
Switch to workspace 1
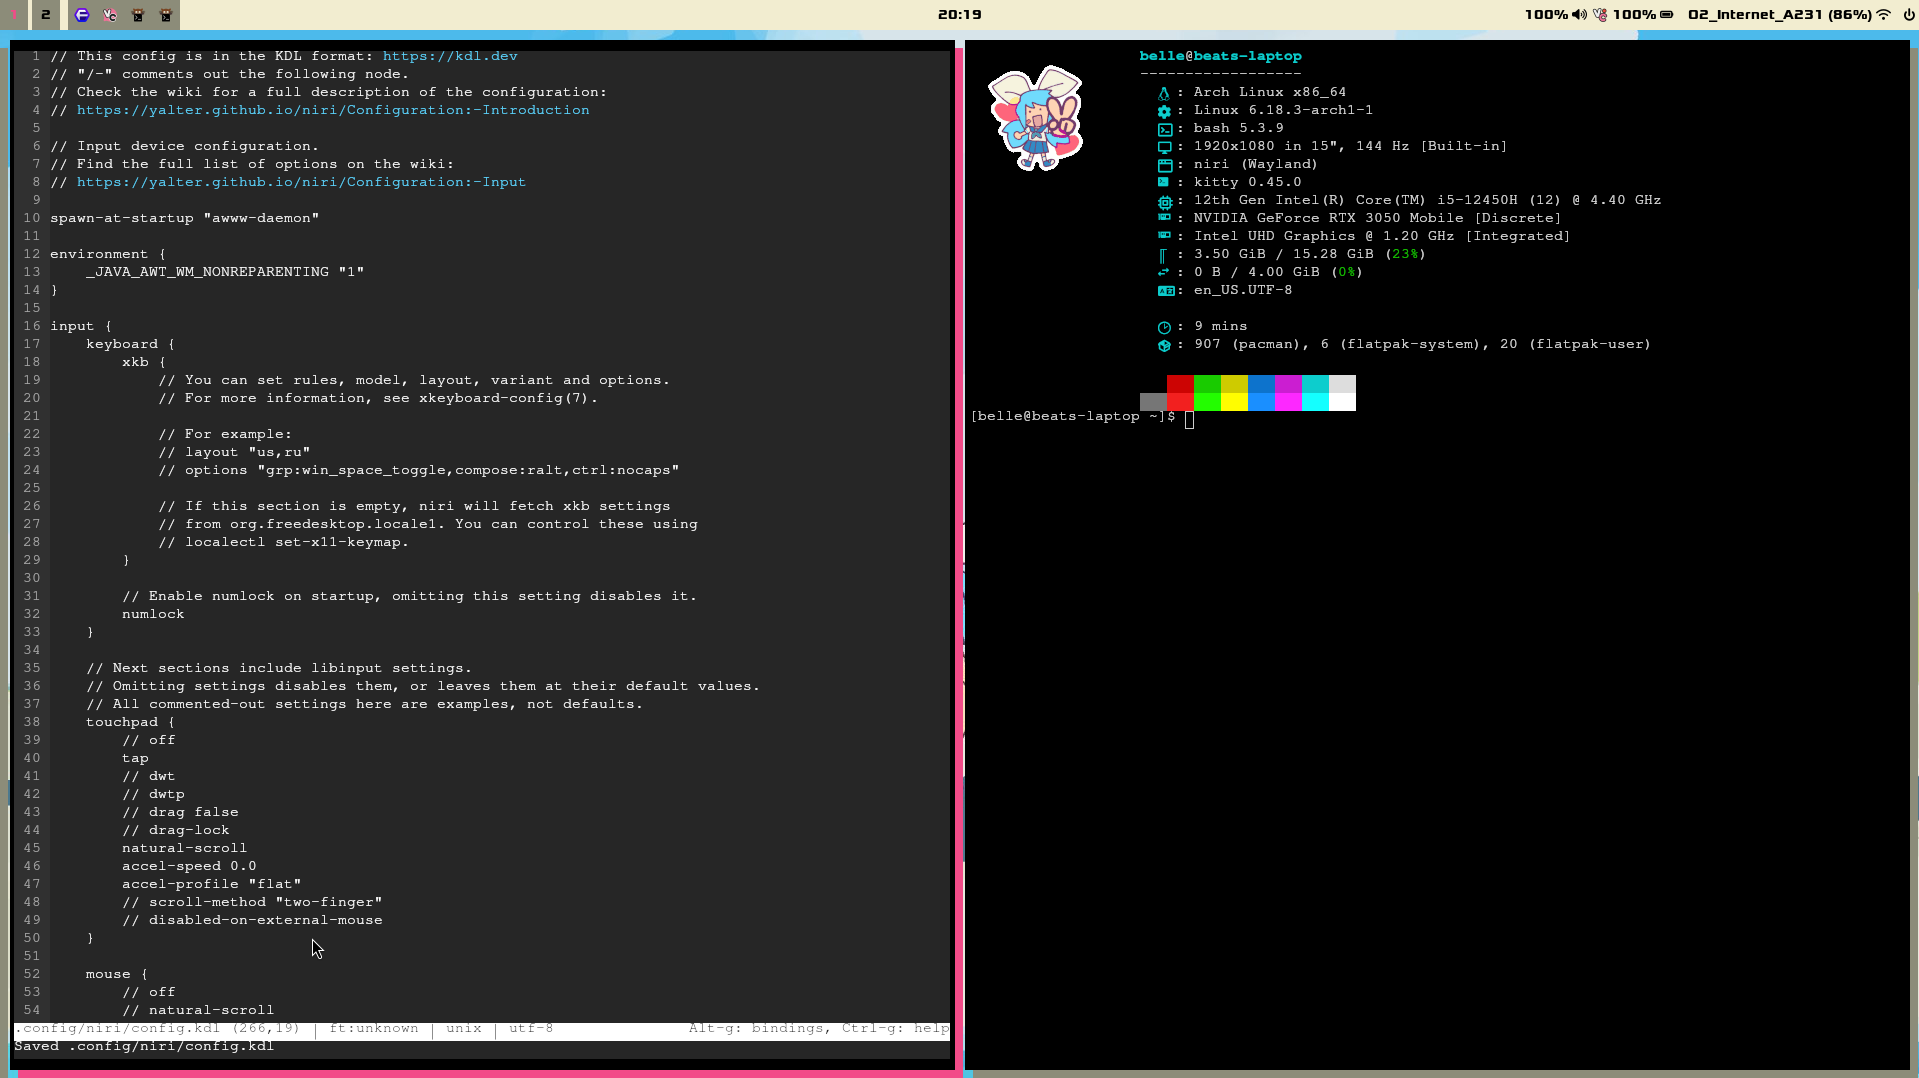(14, 15)
